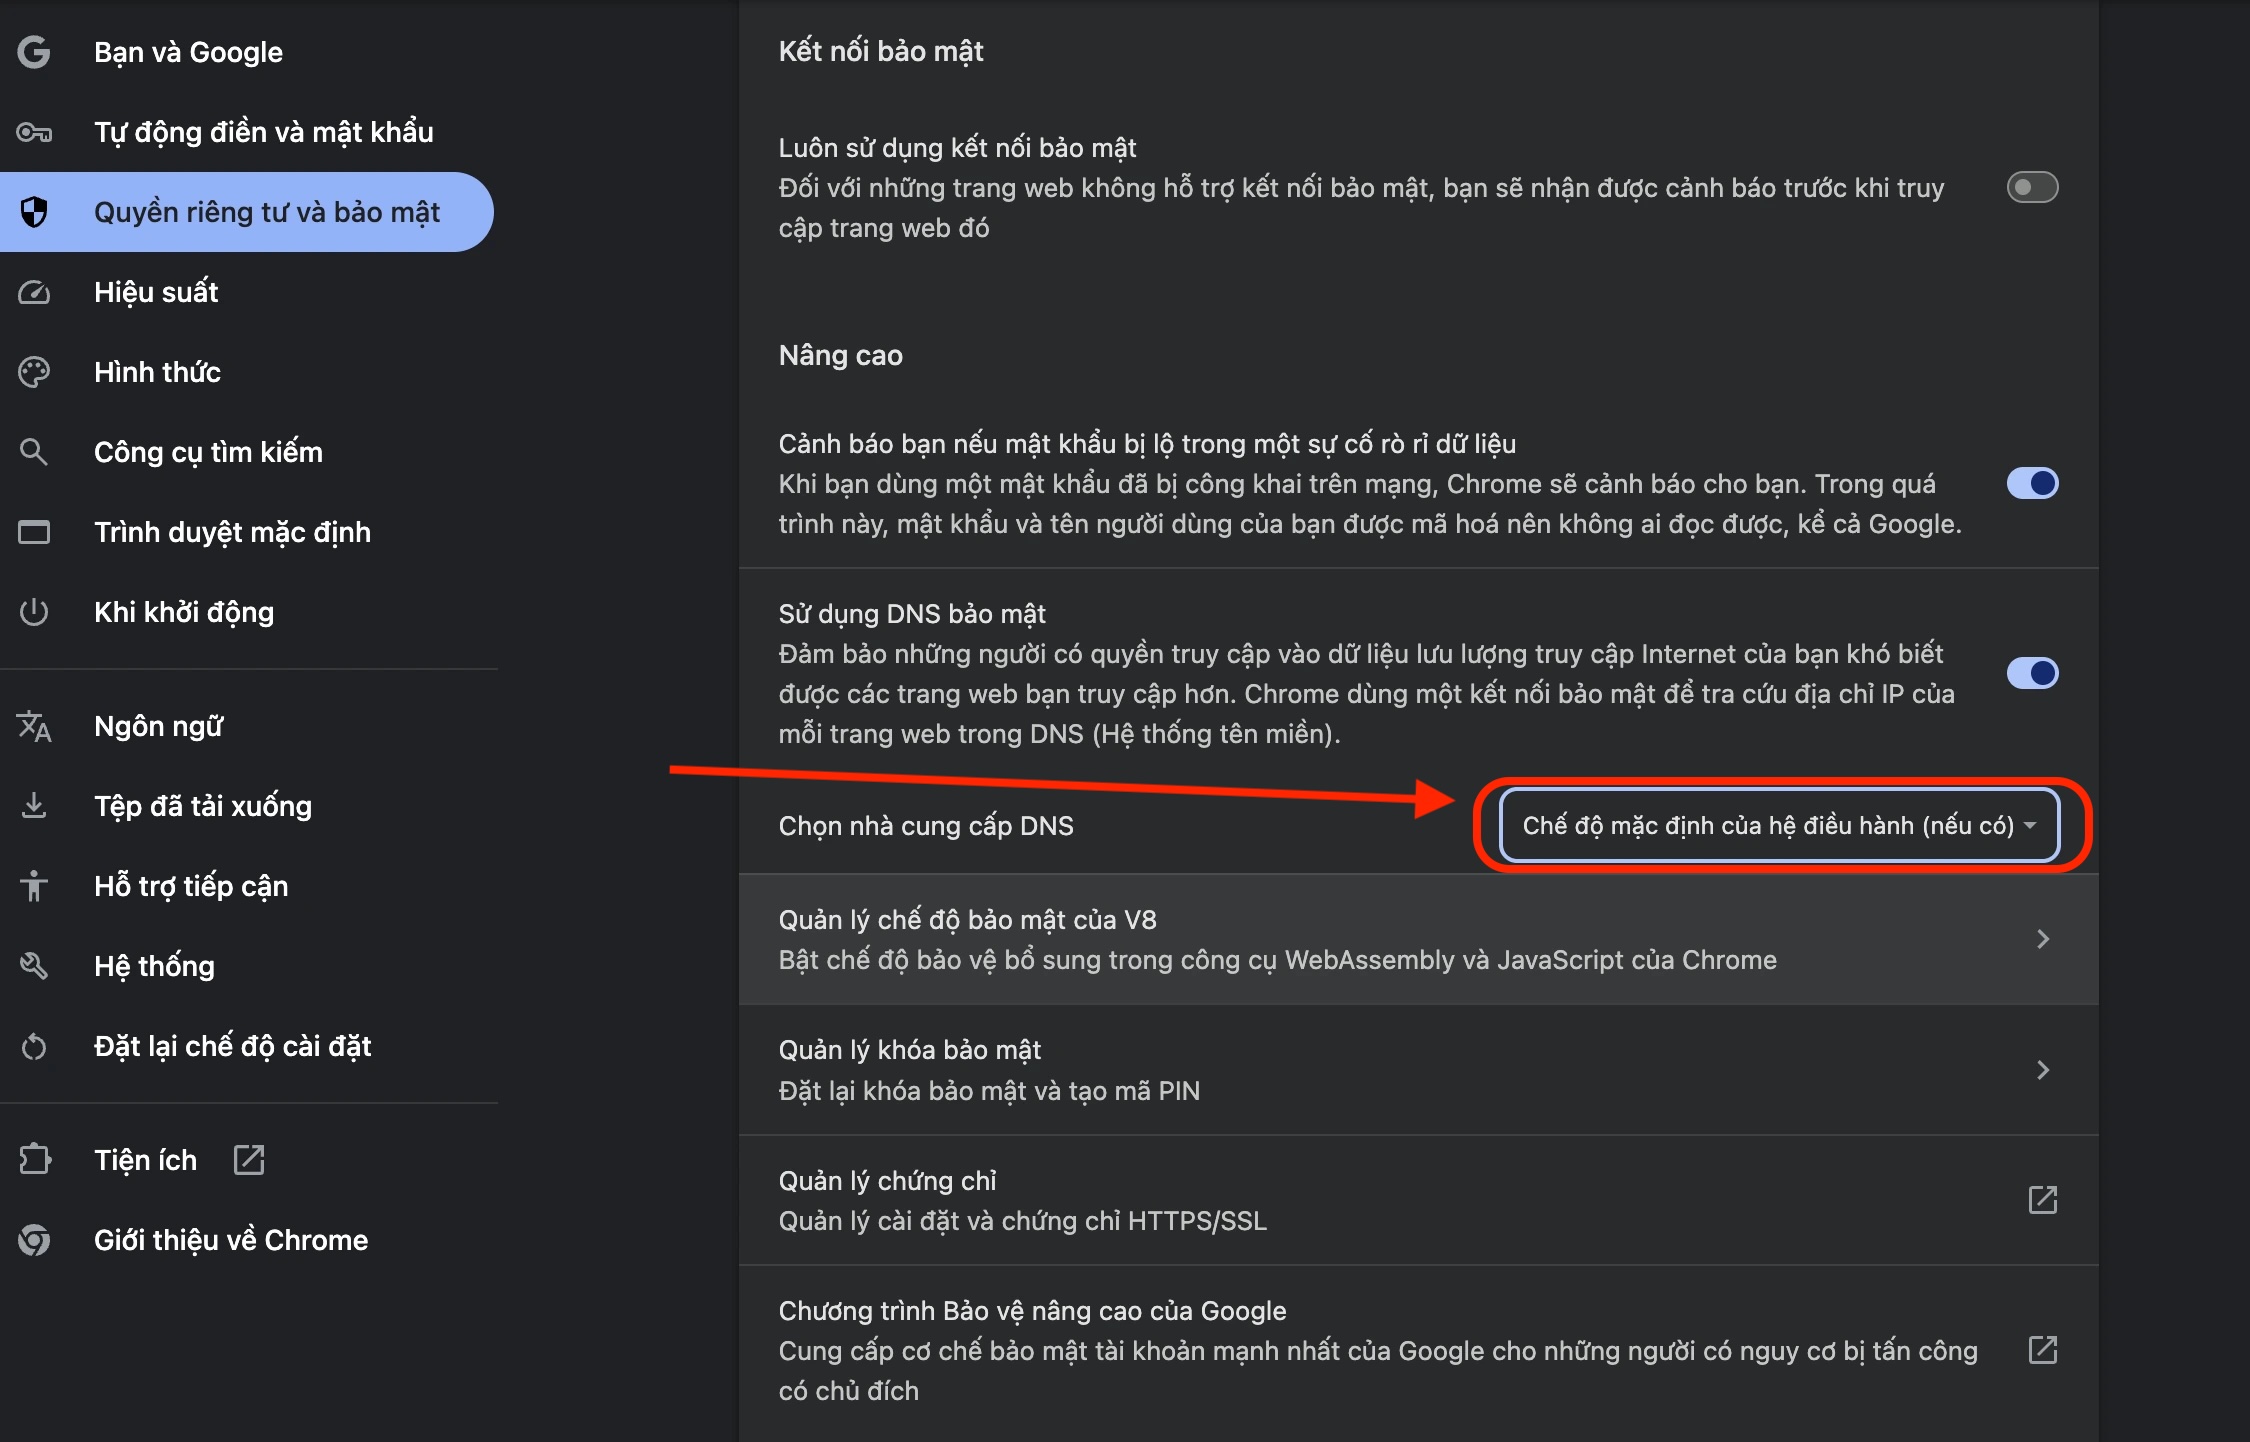The image size is (2250, 1442).
Task: Expand Quản lý chế độ bảo mật của V8
Action: (x=1418, y=939)
